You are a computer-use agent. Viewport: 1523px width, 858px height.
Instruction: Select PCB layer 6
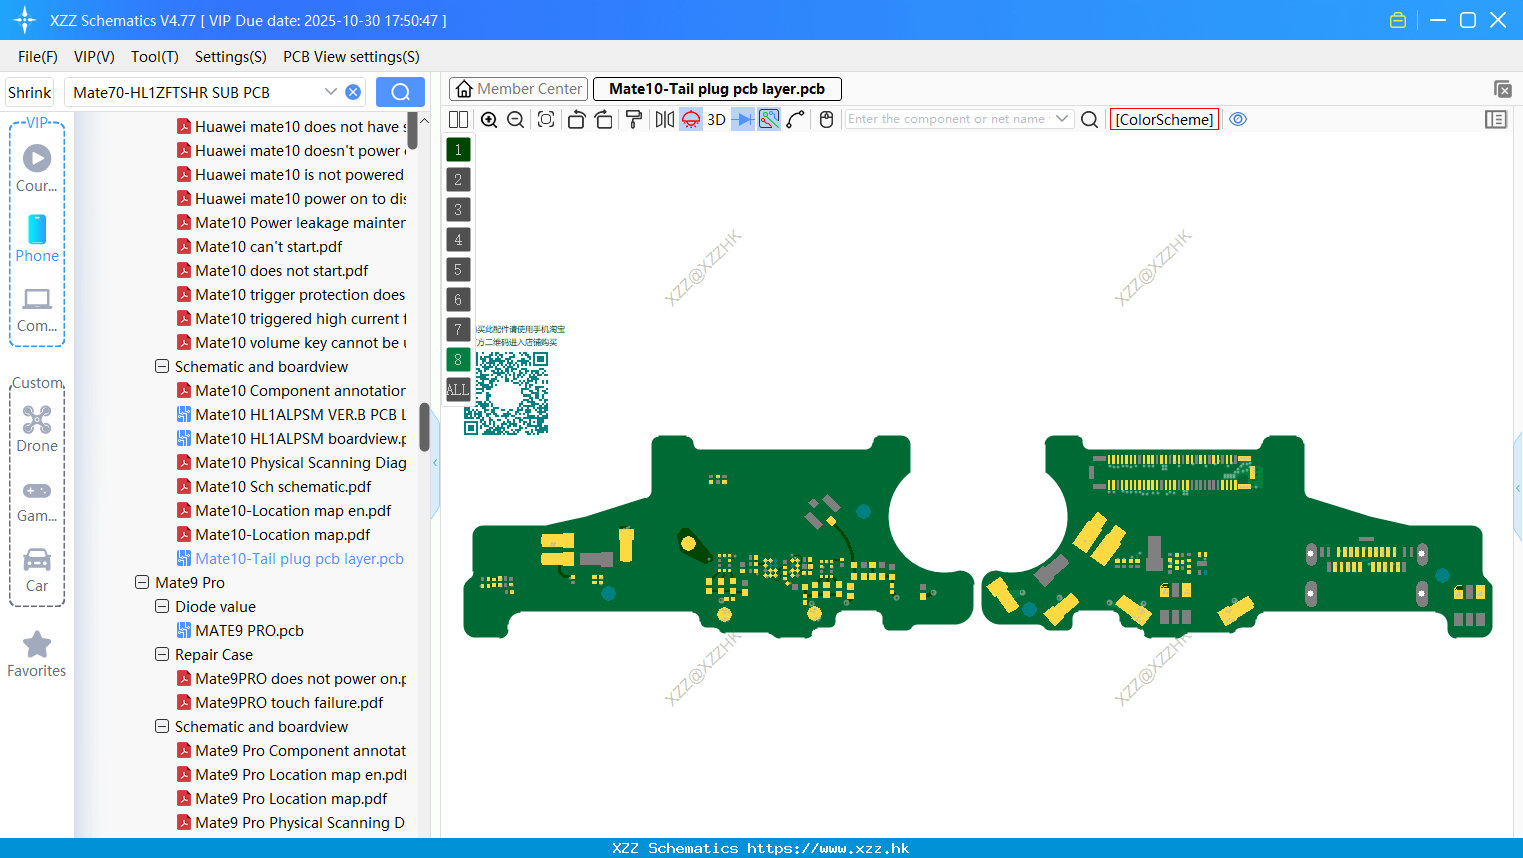click(458, 300)
